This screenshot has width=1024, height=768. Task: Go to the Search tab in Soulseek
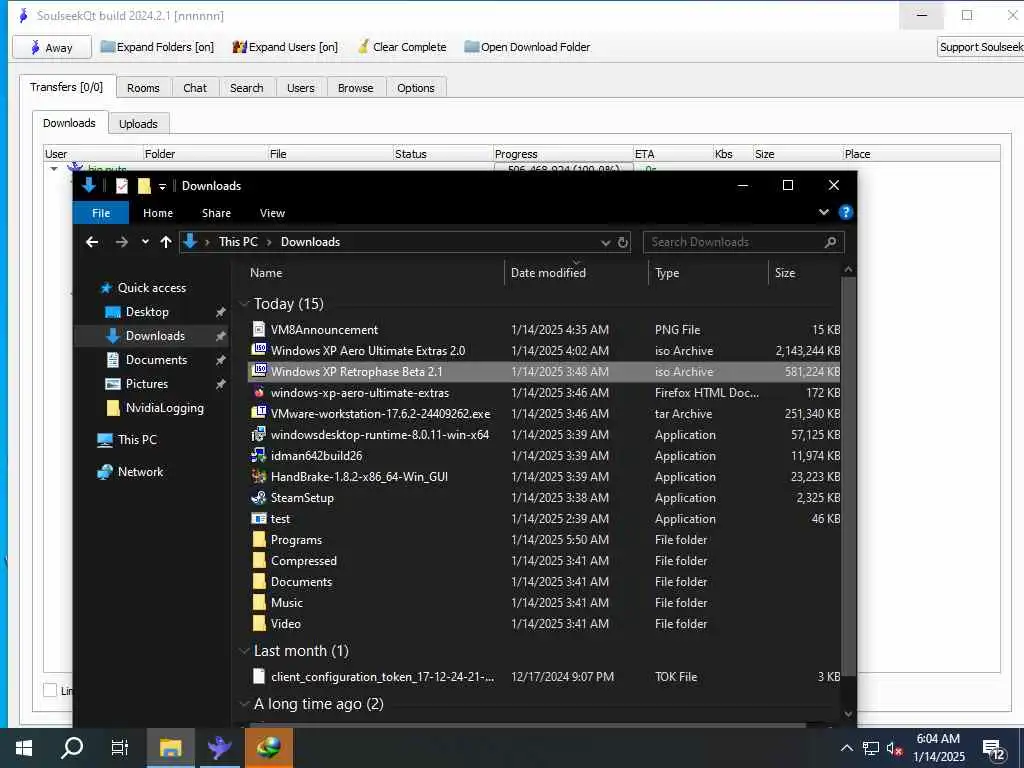(246, 88)
